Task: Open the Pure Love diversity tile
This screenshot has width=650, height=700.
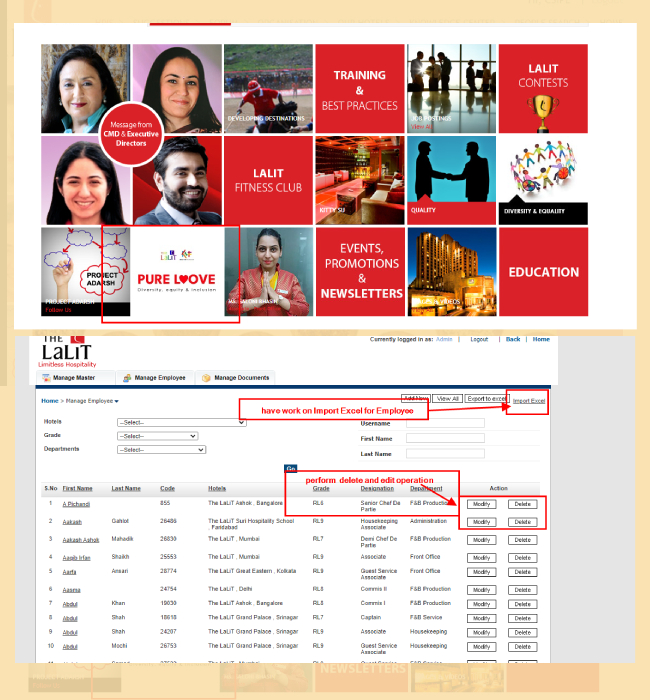Action: click(x=176, y=272)
